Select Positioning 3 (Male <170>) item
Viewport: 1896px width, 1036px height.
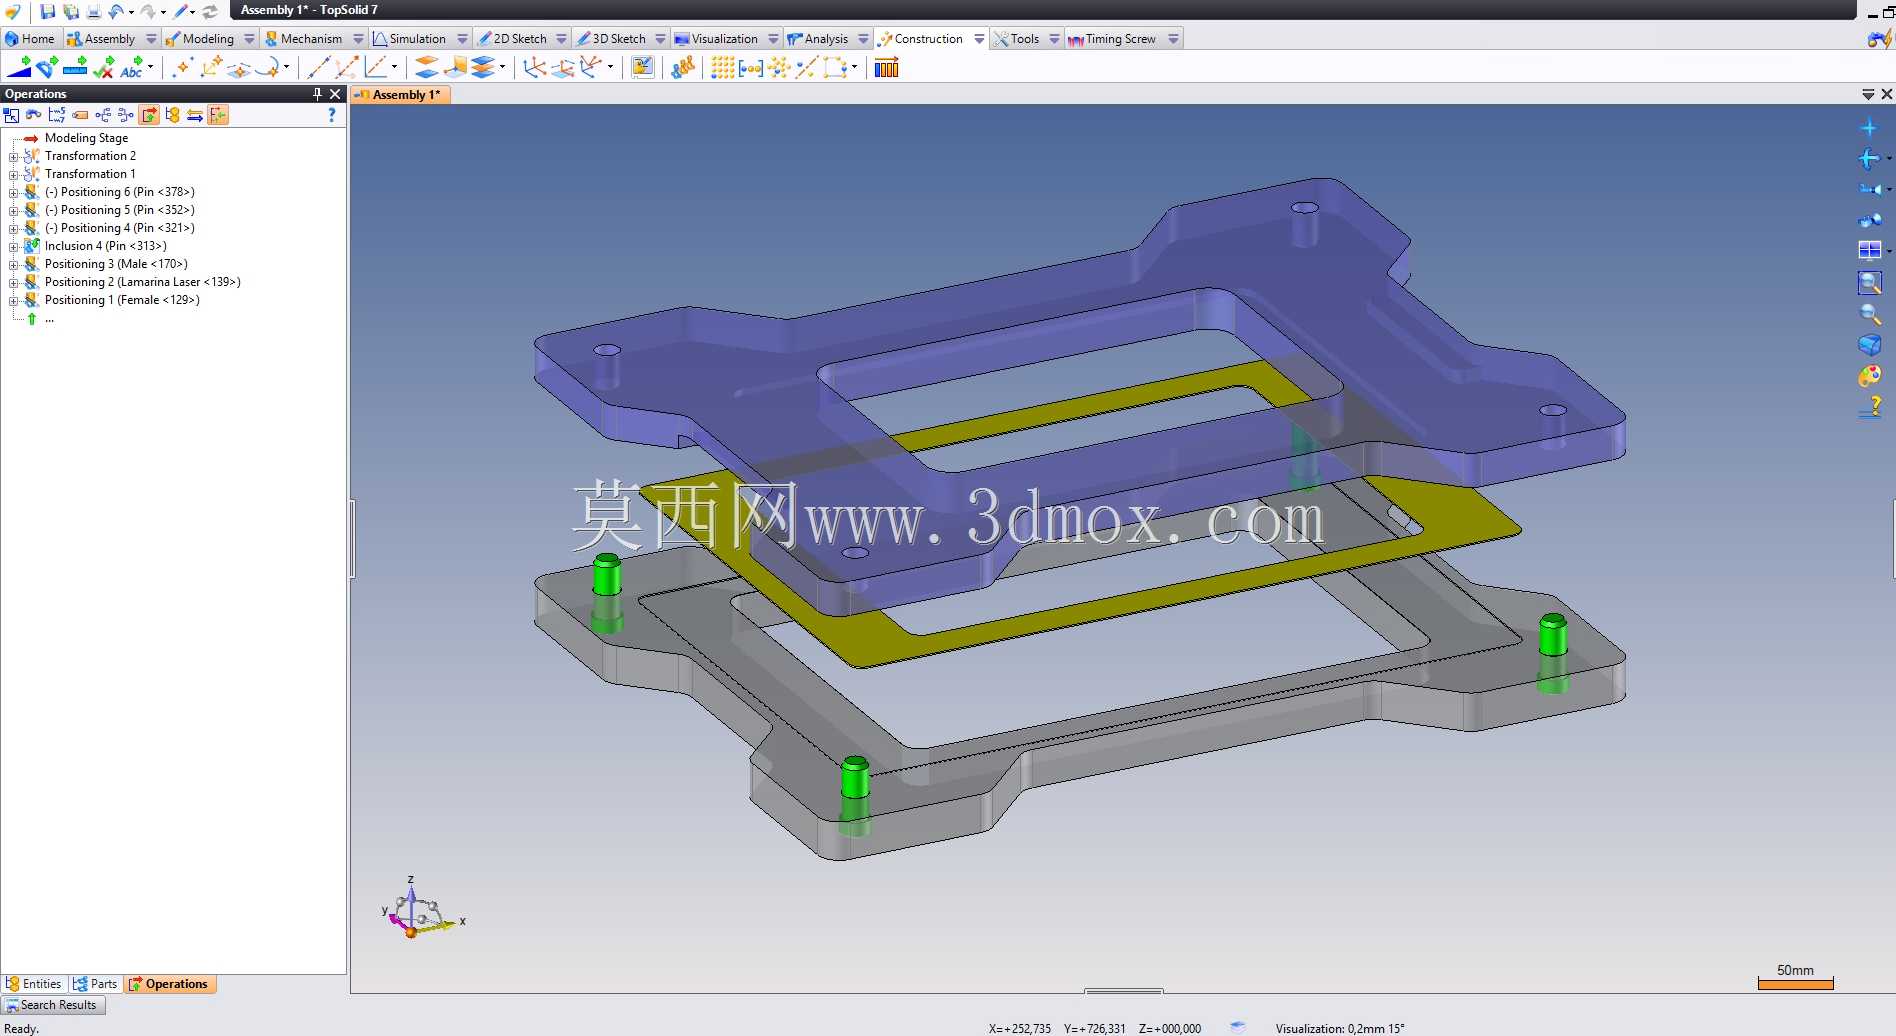pyautogui.click(x=116, y=264)
